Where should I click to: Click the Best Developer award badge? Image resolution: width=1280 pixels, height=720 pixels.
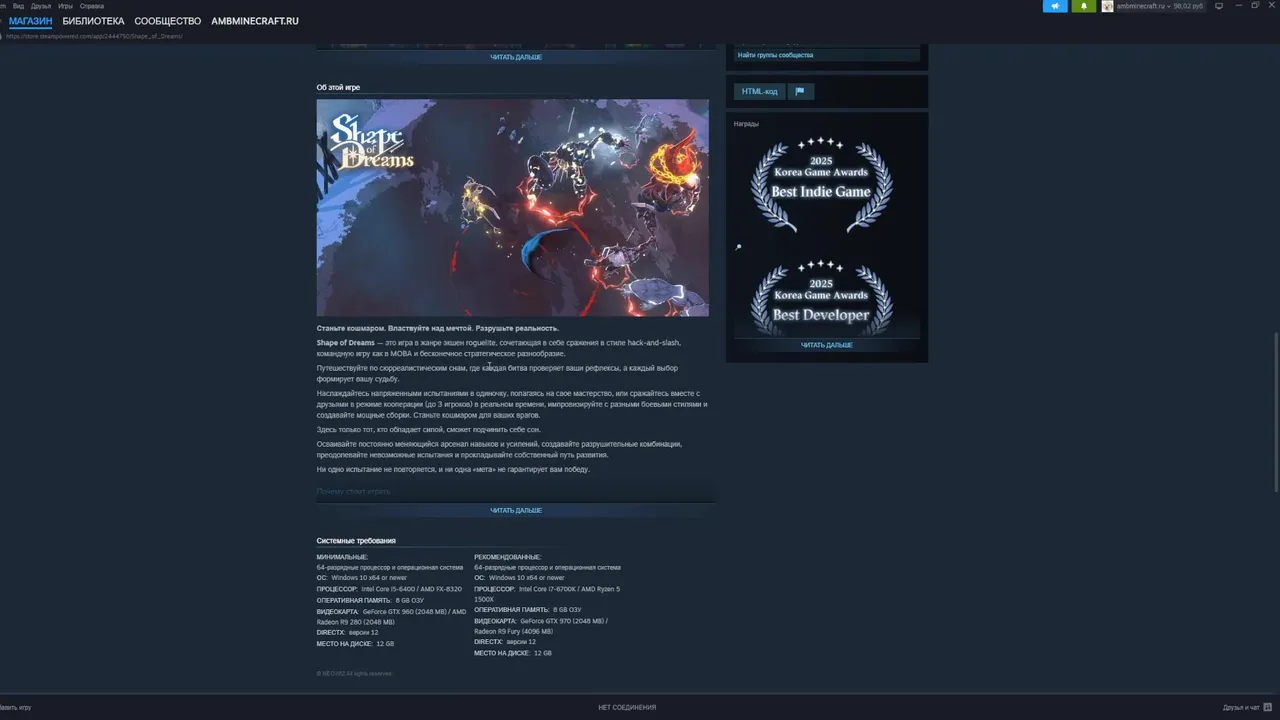(x=821, y=297)
